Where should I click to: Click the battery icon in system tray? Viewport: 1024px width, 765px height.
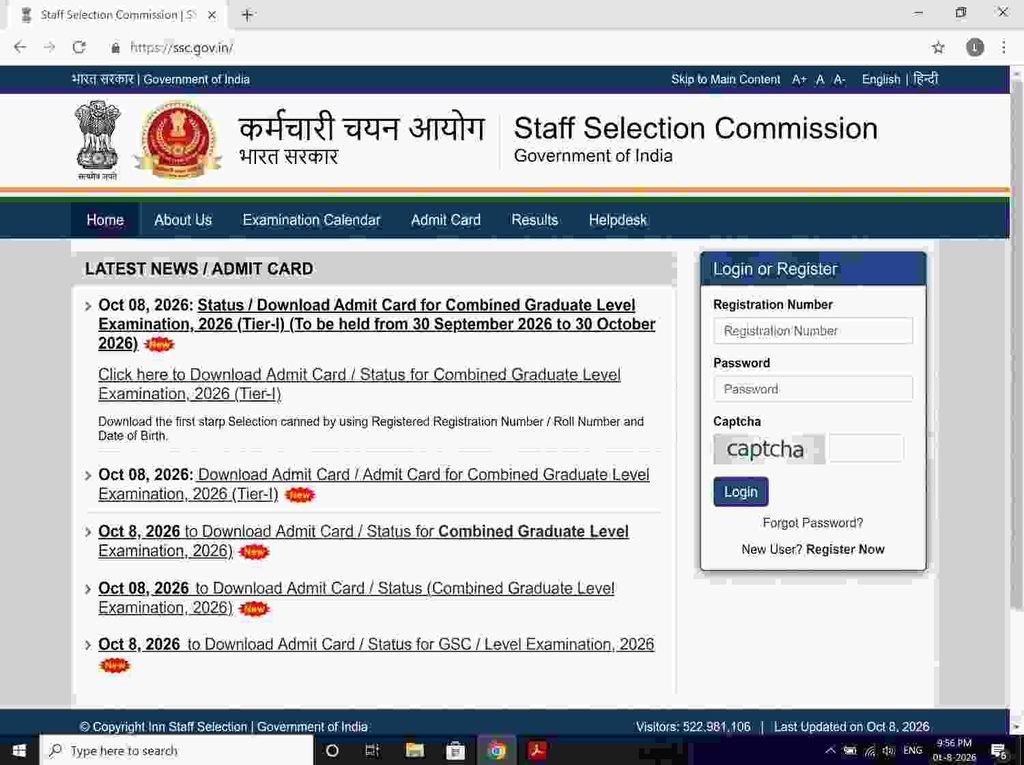[850, 751]
